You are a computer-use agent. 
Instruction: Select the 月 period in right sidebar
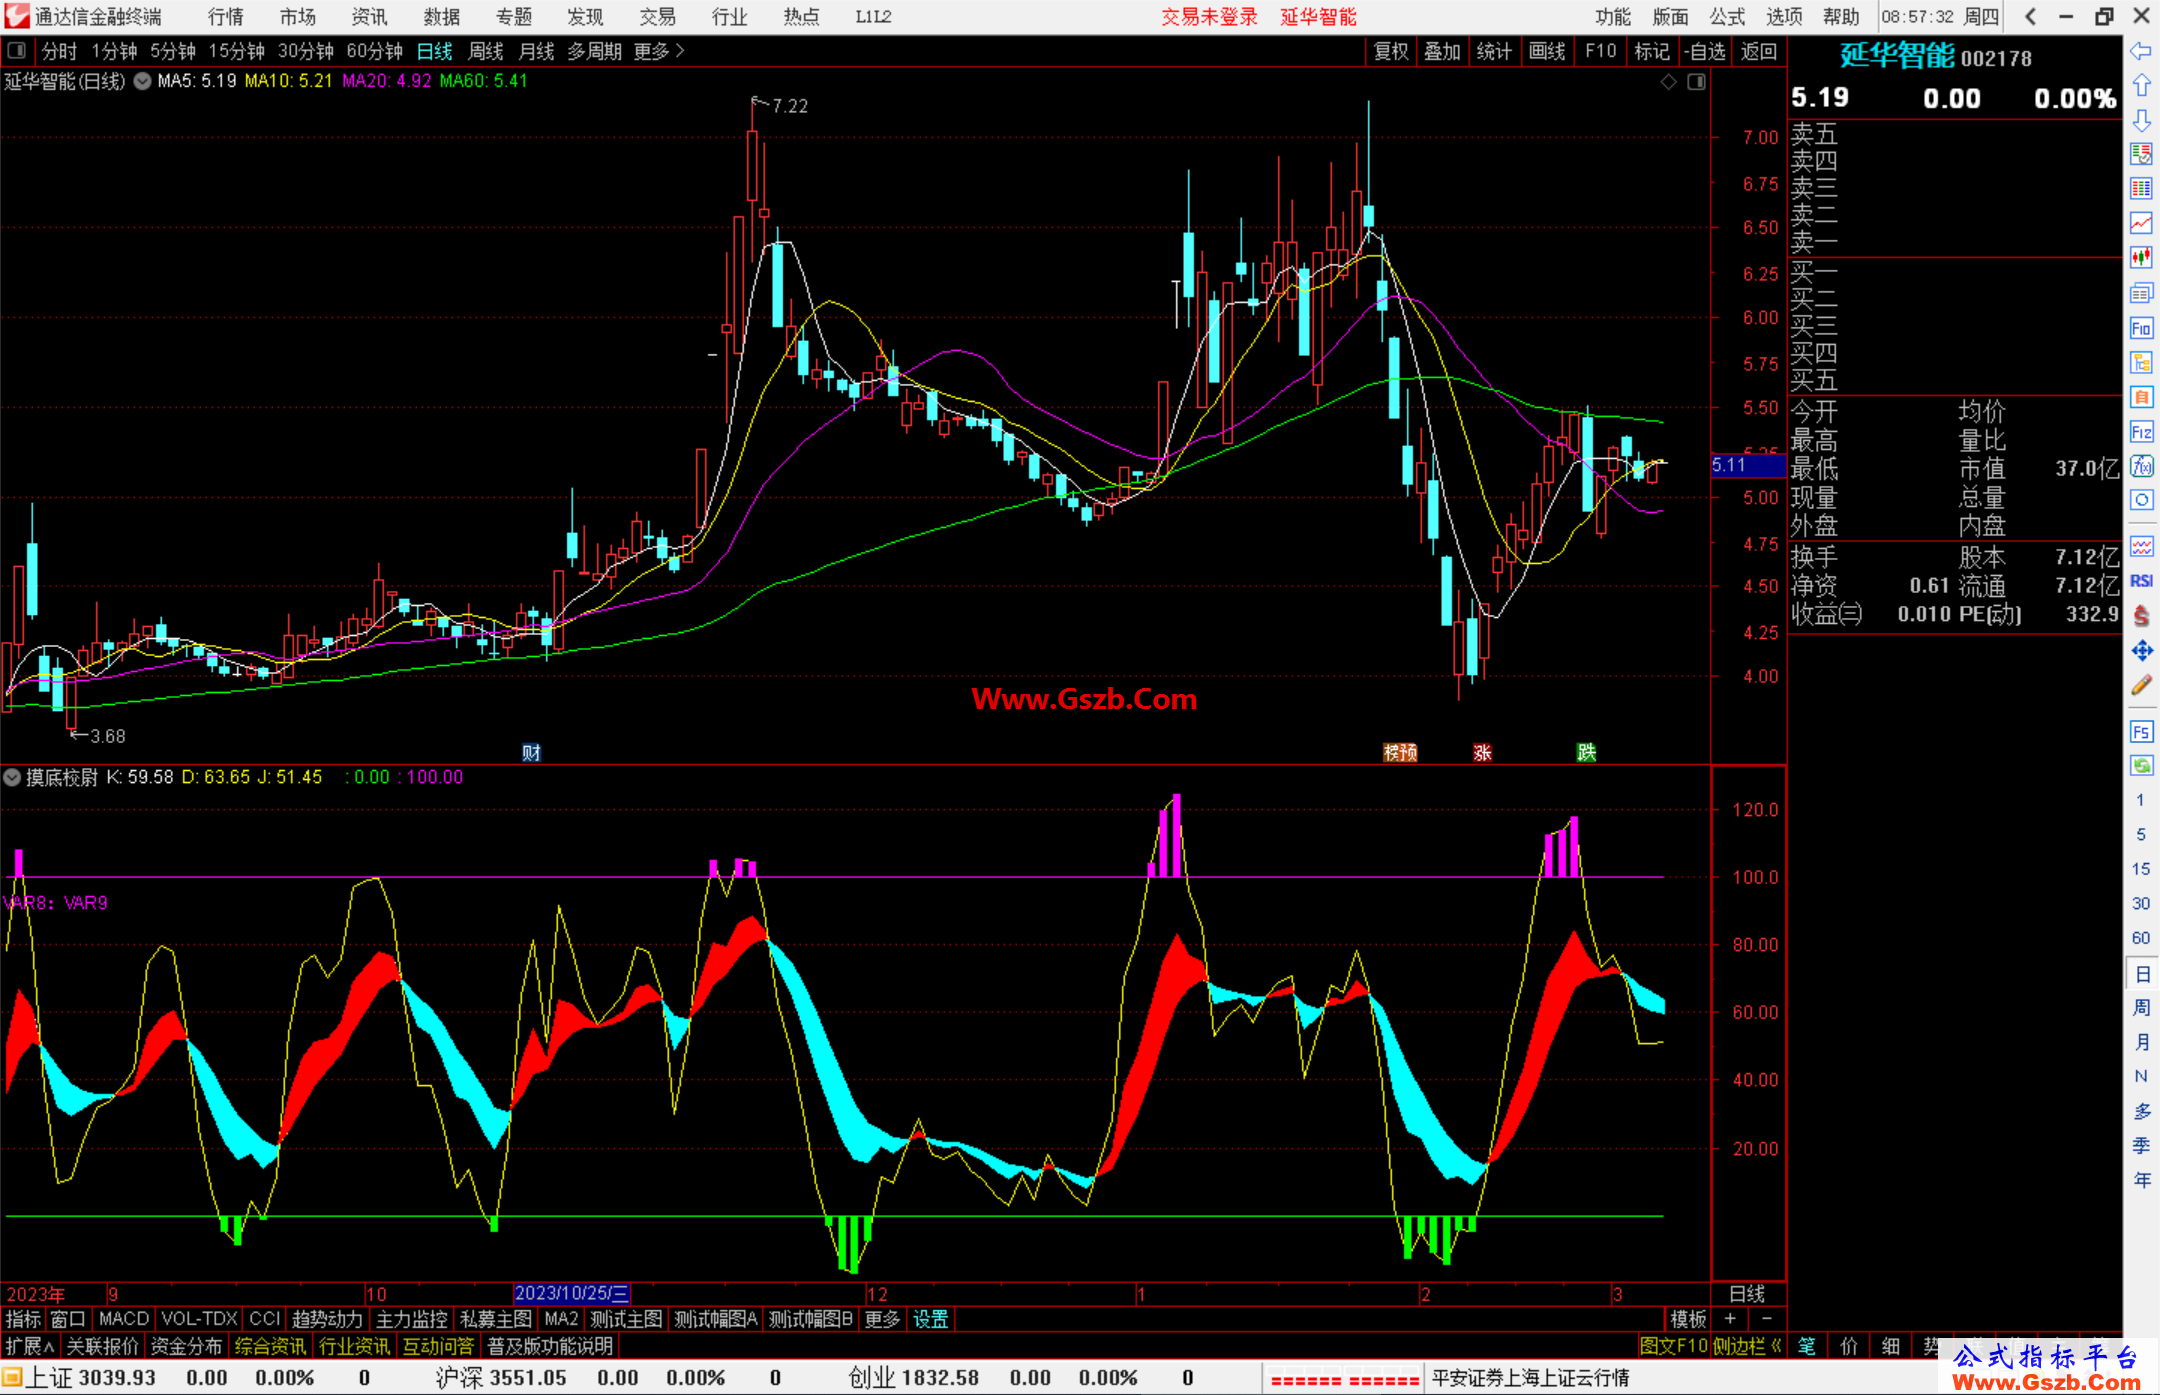(x=2141, y=1042)
